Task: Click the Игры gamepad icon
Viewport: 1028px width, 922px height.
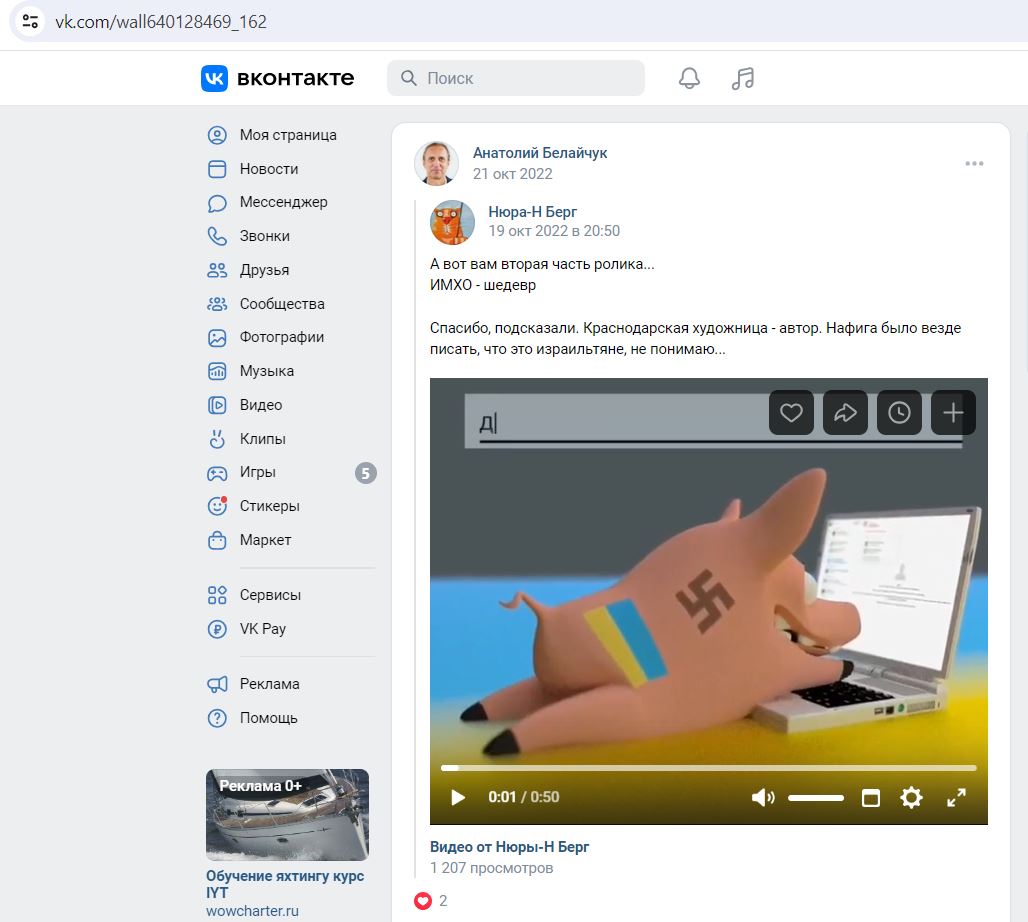Action: (217, 473)
